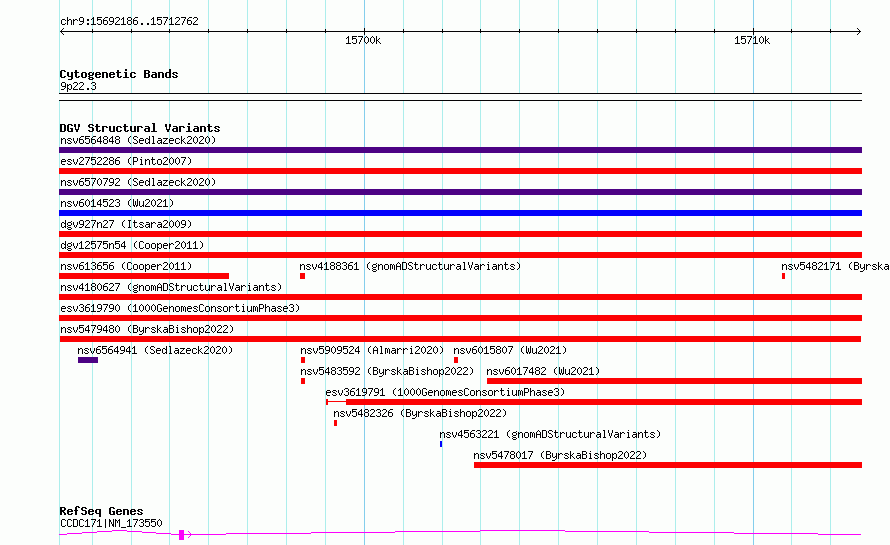Select the red dgv927n27 variant bar
This screenshot has width=890, height=545.
(460, 234)
